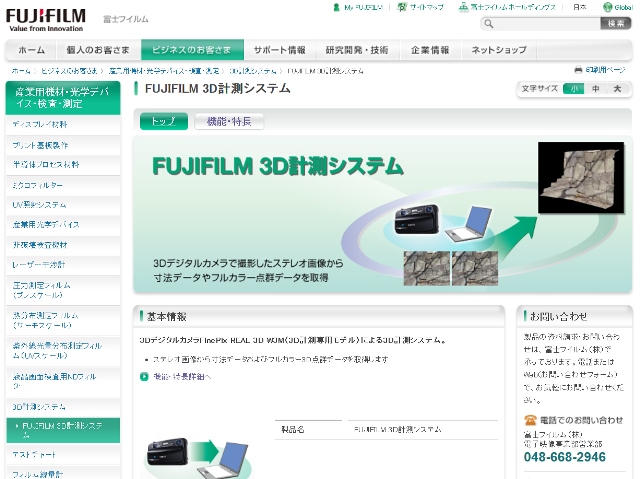Open 液晶画面検査用NDフィルター in sidebar
The image size is (640, 479).
63,381
